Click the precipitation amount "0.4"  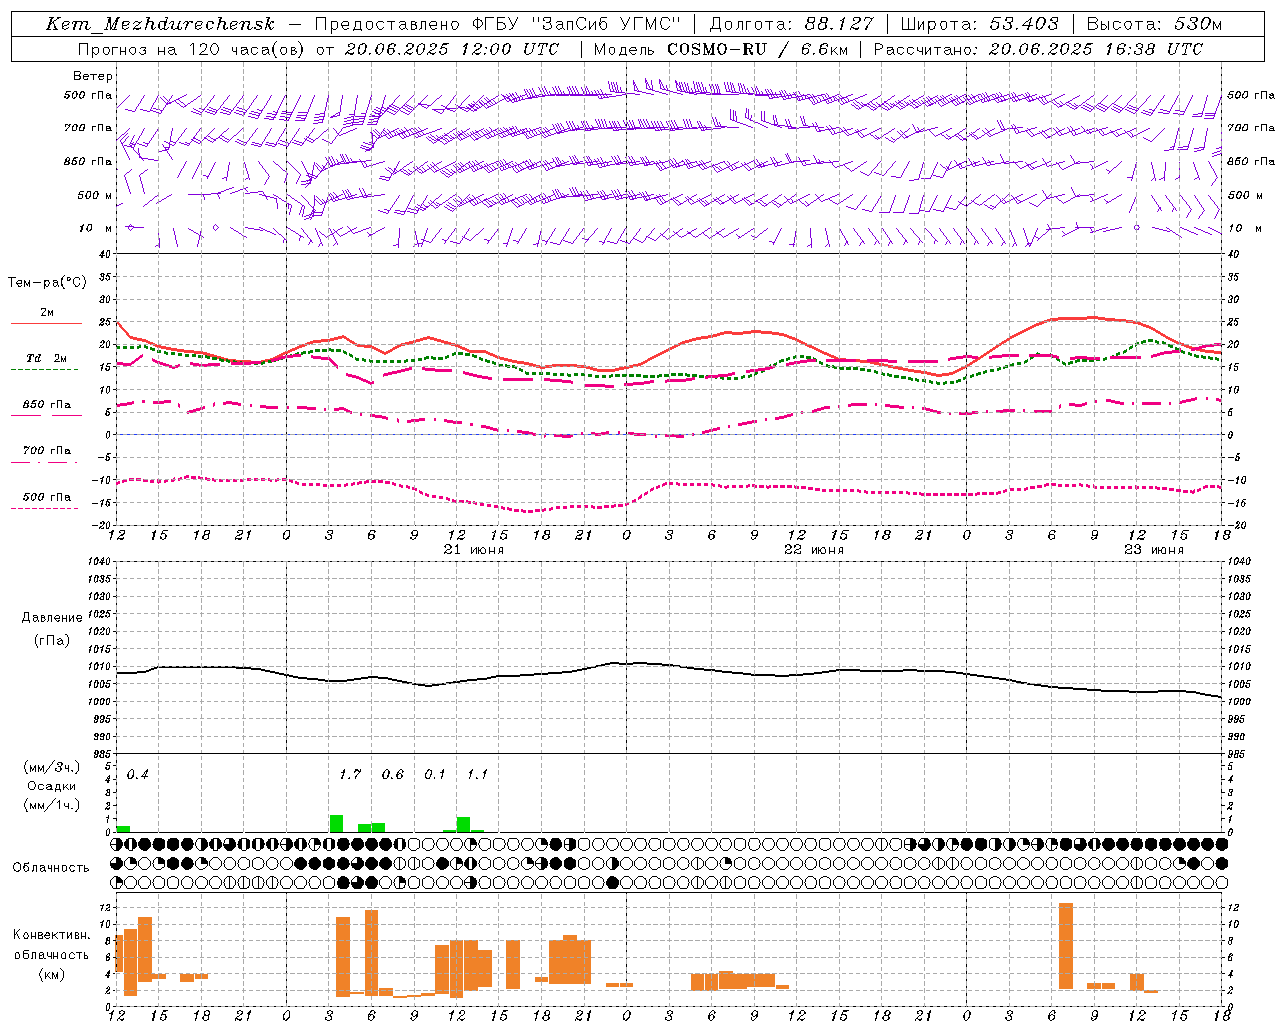tap(138, 774)
